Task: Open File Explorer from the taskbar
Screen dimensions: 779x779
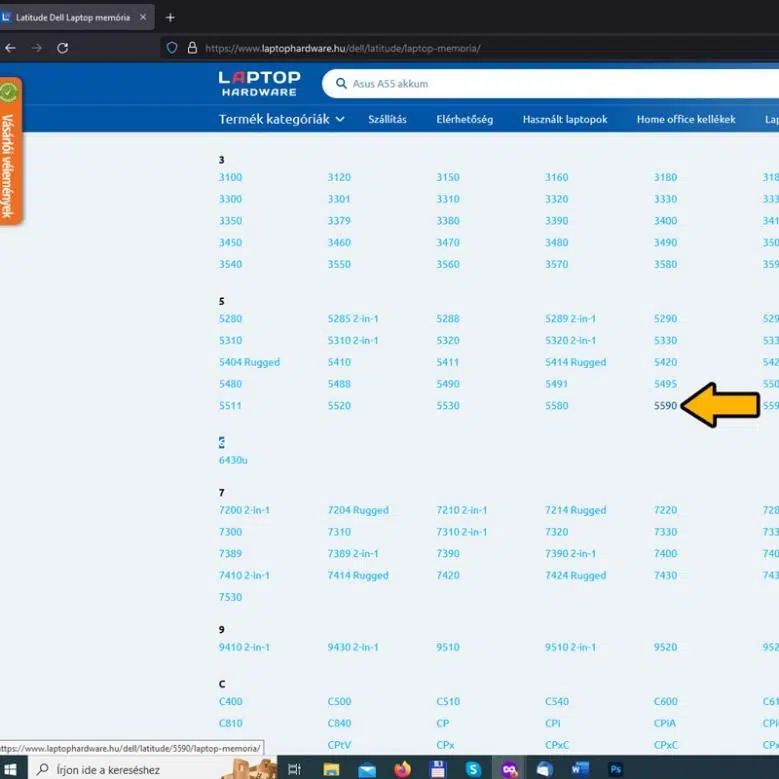Action: click(x=331, y=770)
